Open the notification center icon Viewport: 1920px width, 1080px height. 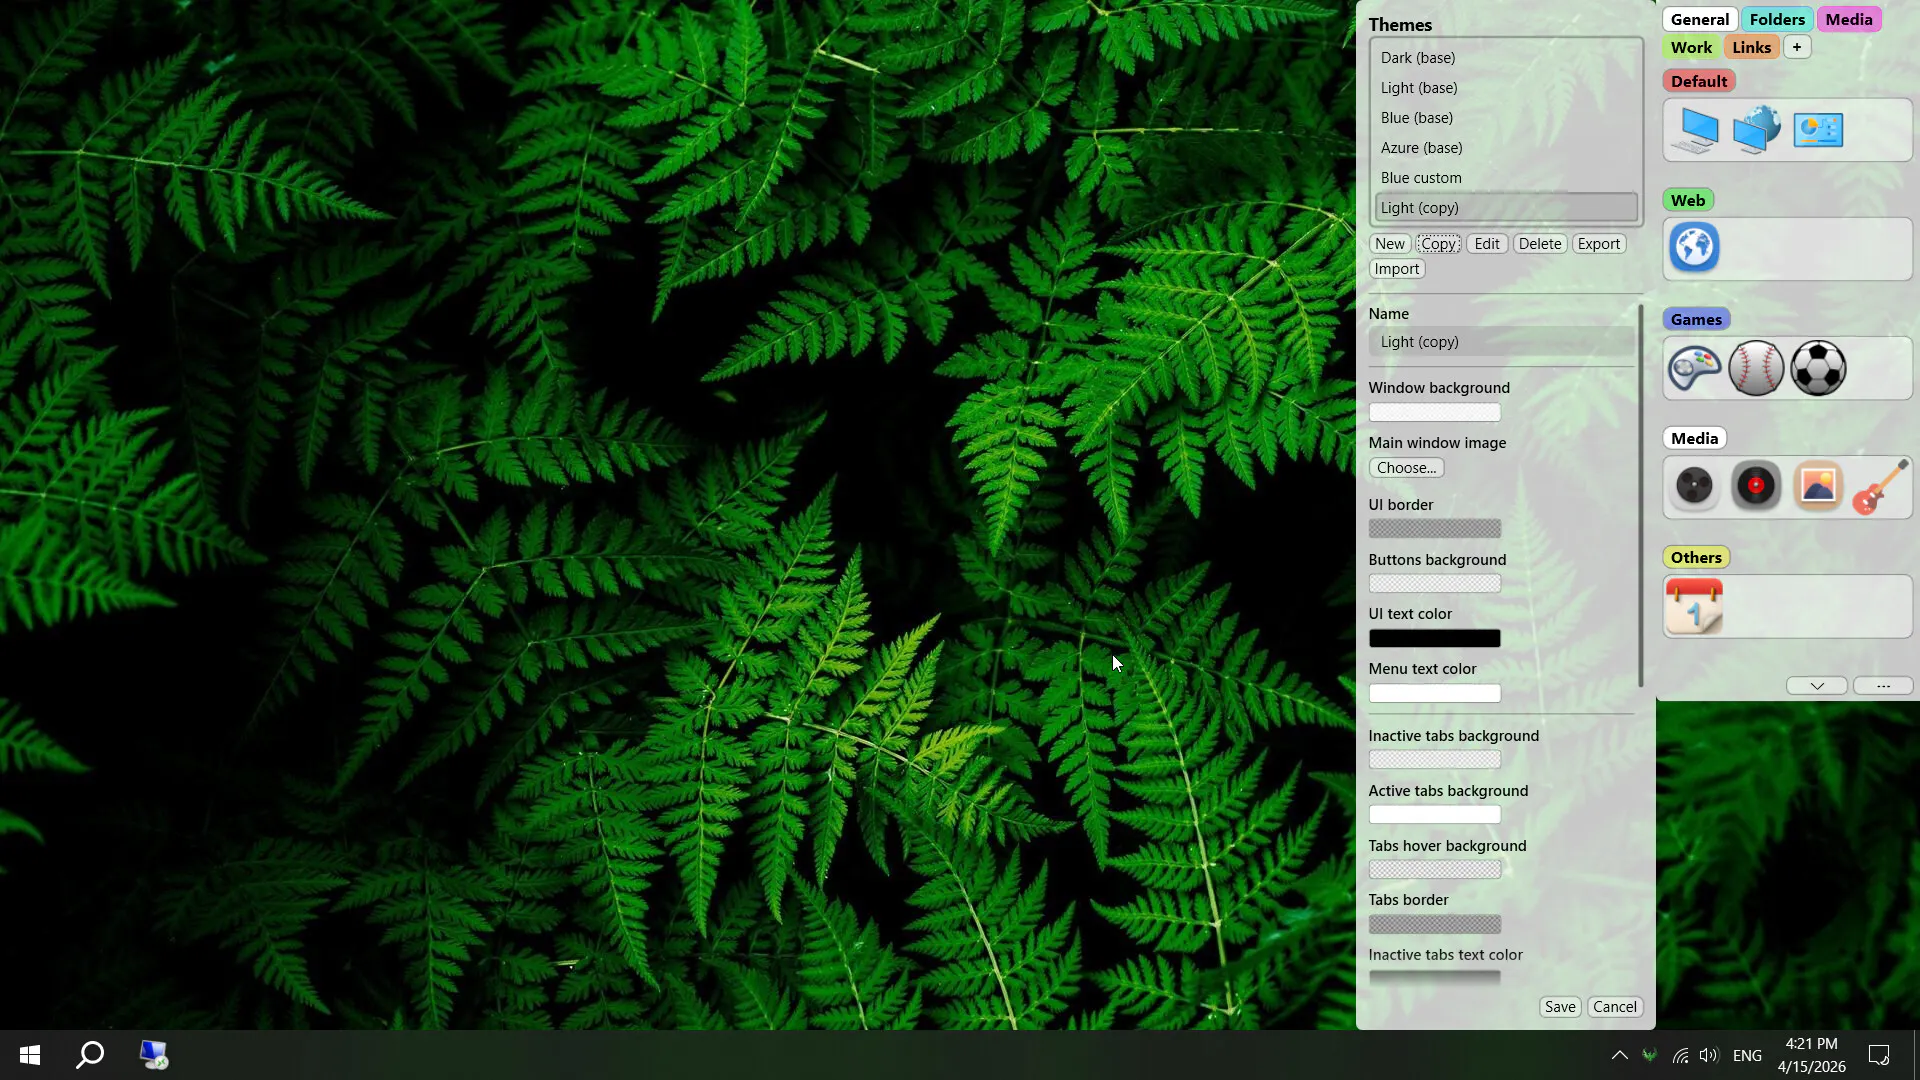[1879, 1055]
